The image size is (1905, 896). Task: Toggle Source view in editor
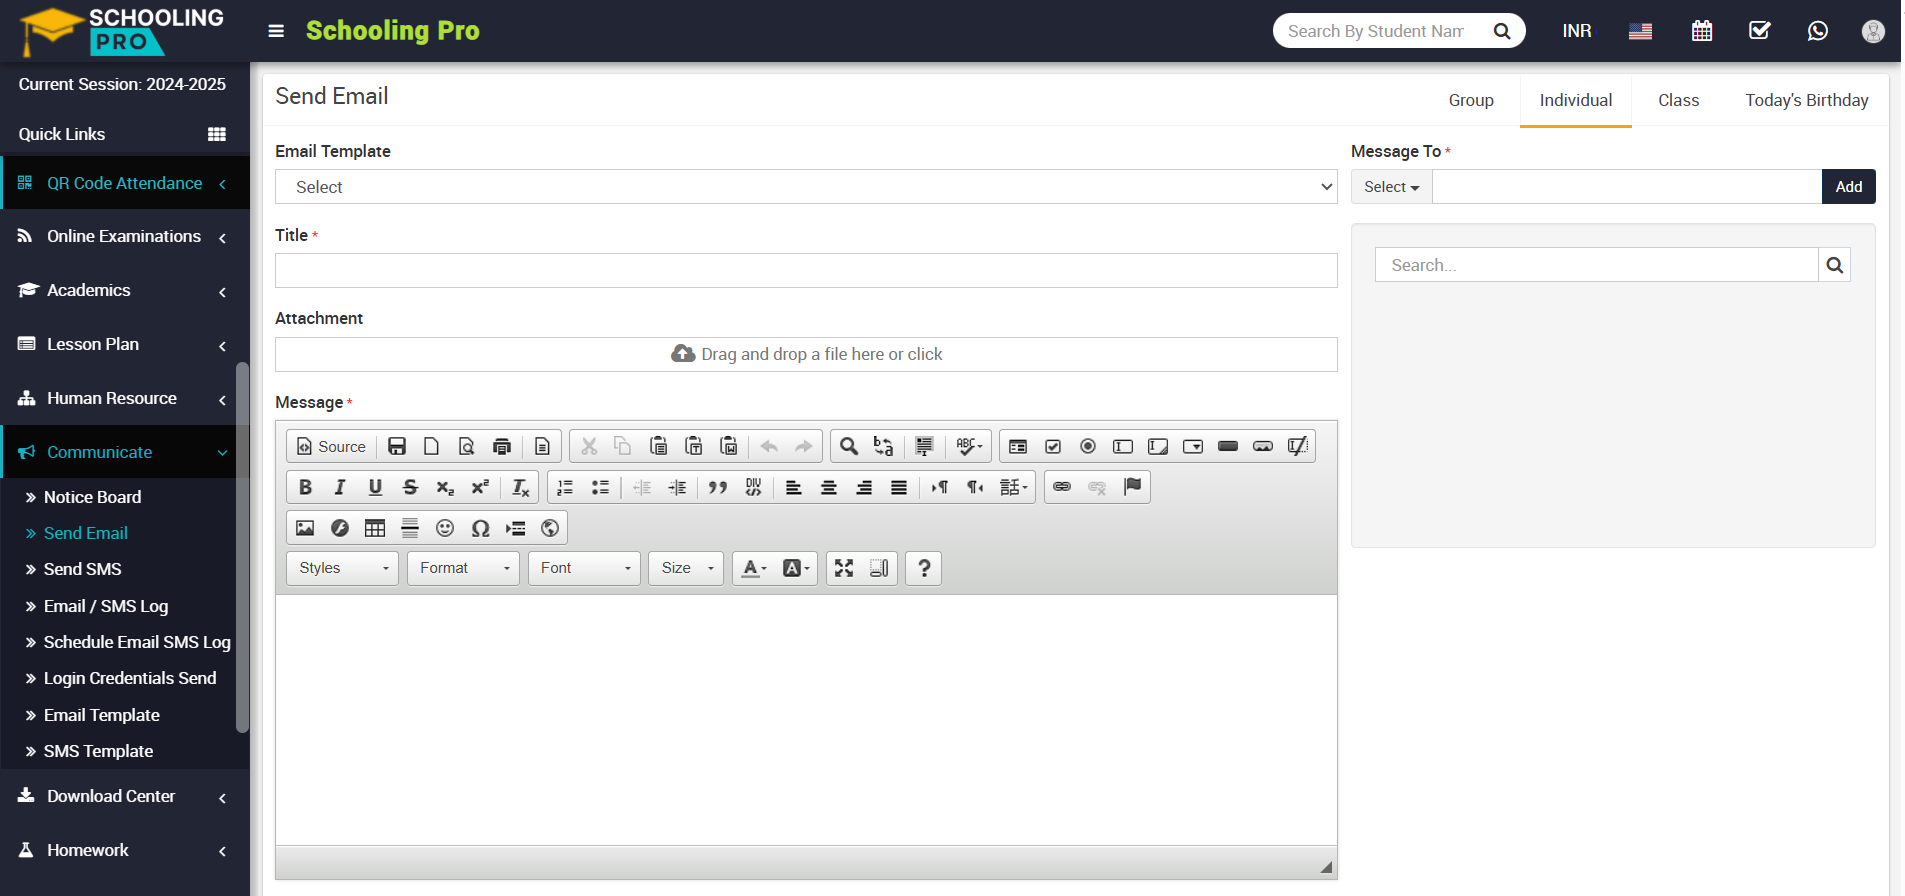pyautogui.click(x=331, y=446)
